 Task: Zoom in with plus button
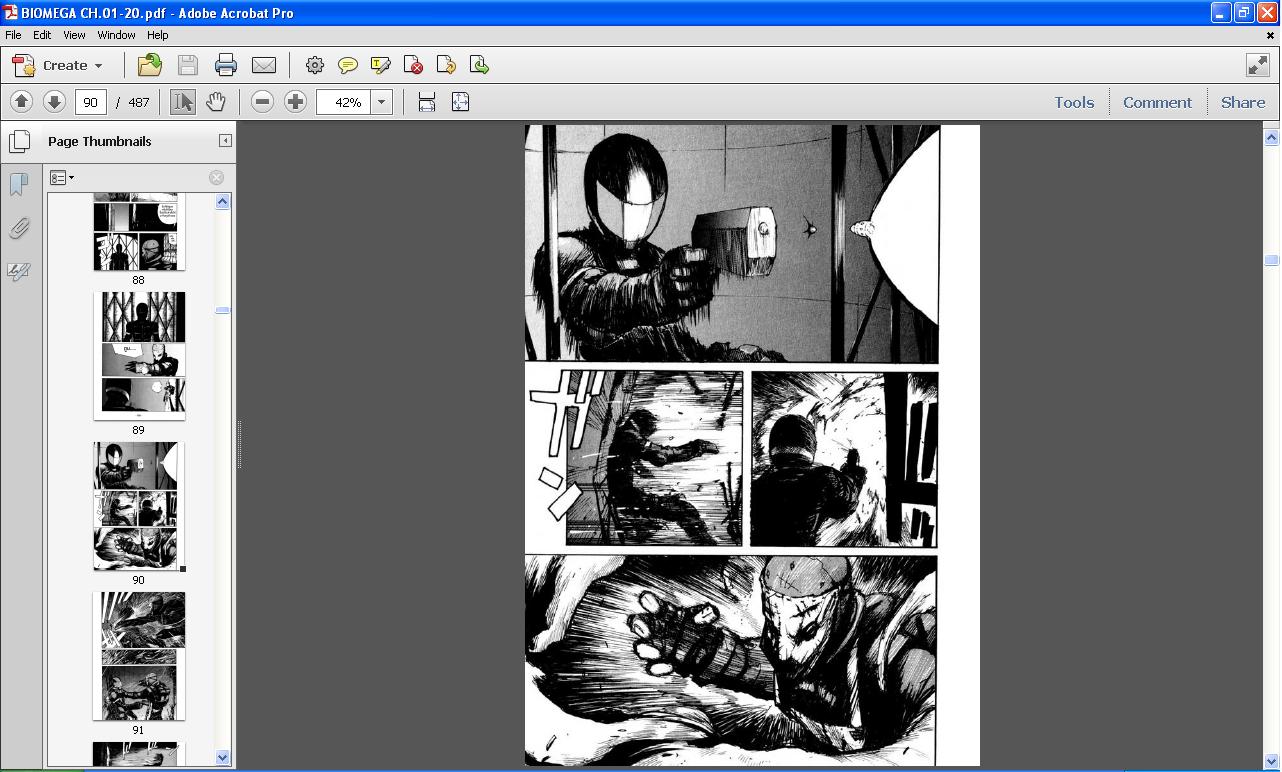pos(295,102)
